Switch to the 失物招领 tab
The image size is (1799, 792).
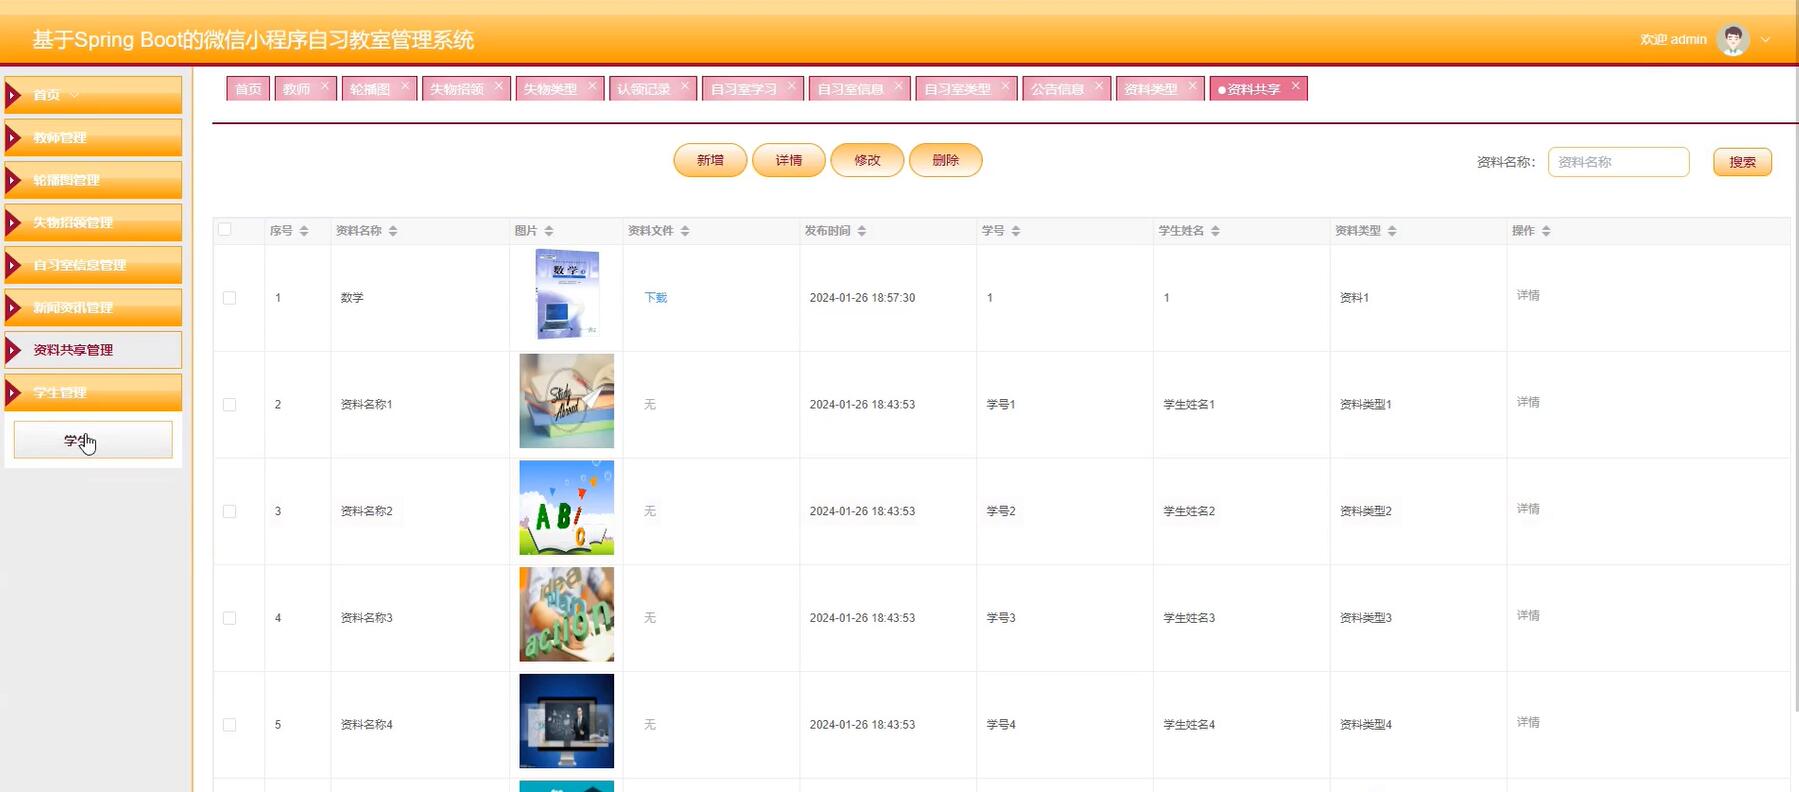pyautogui.click(x=457, y=89)
